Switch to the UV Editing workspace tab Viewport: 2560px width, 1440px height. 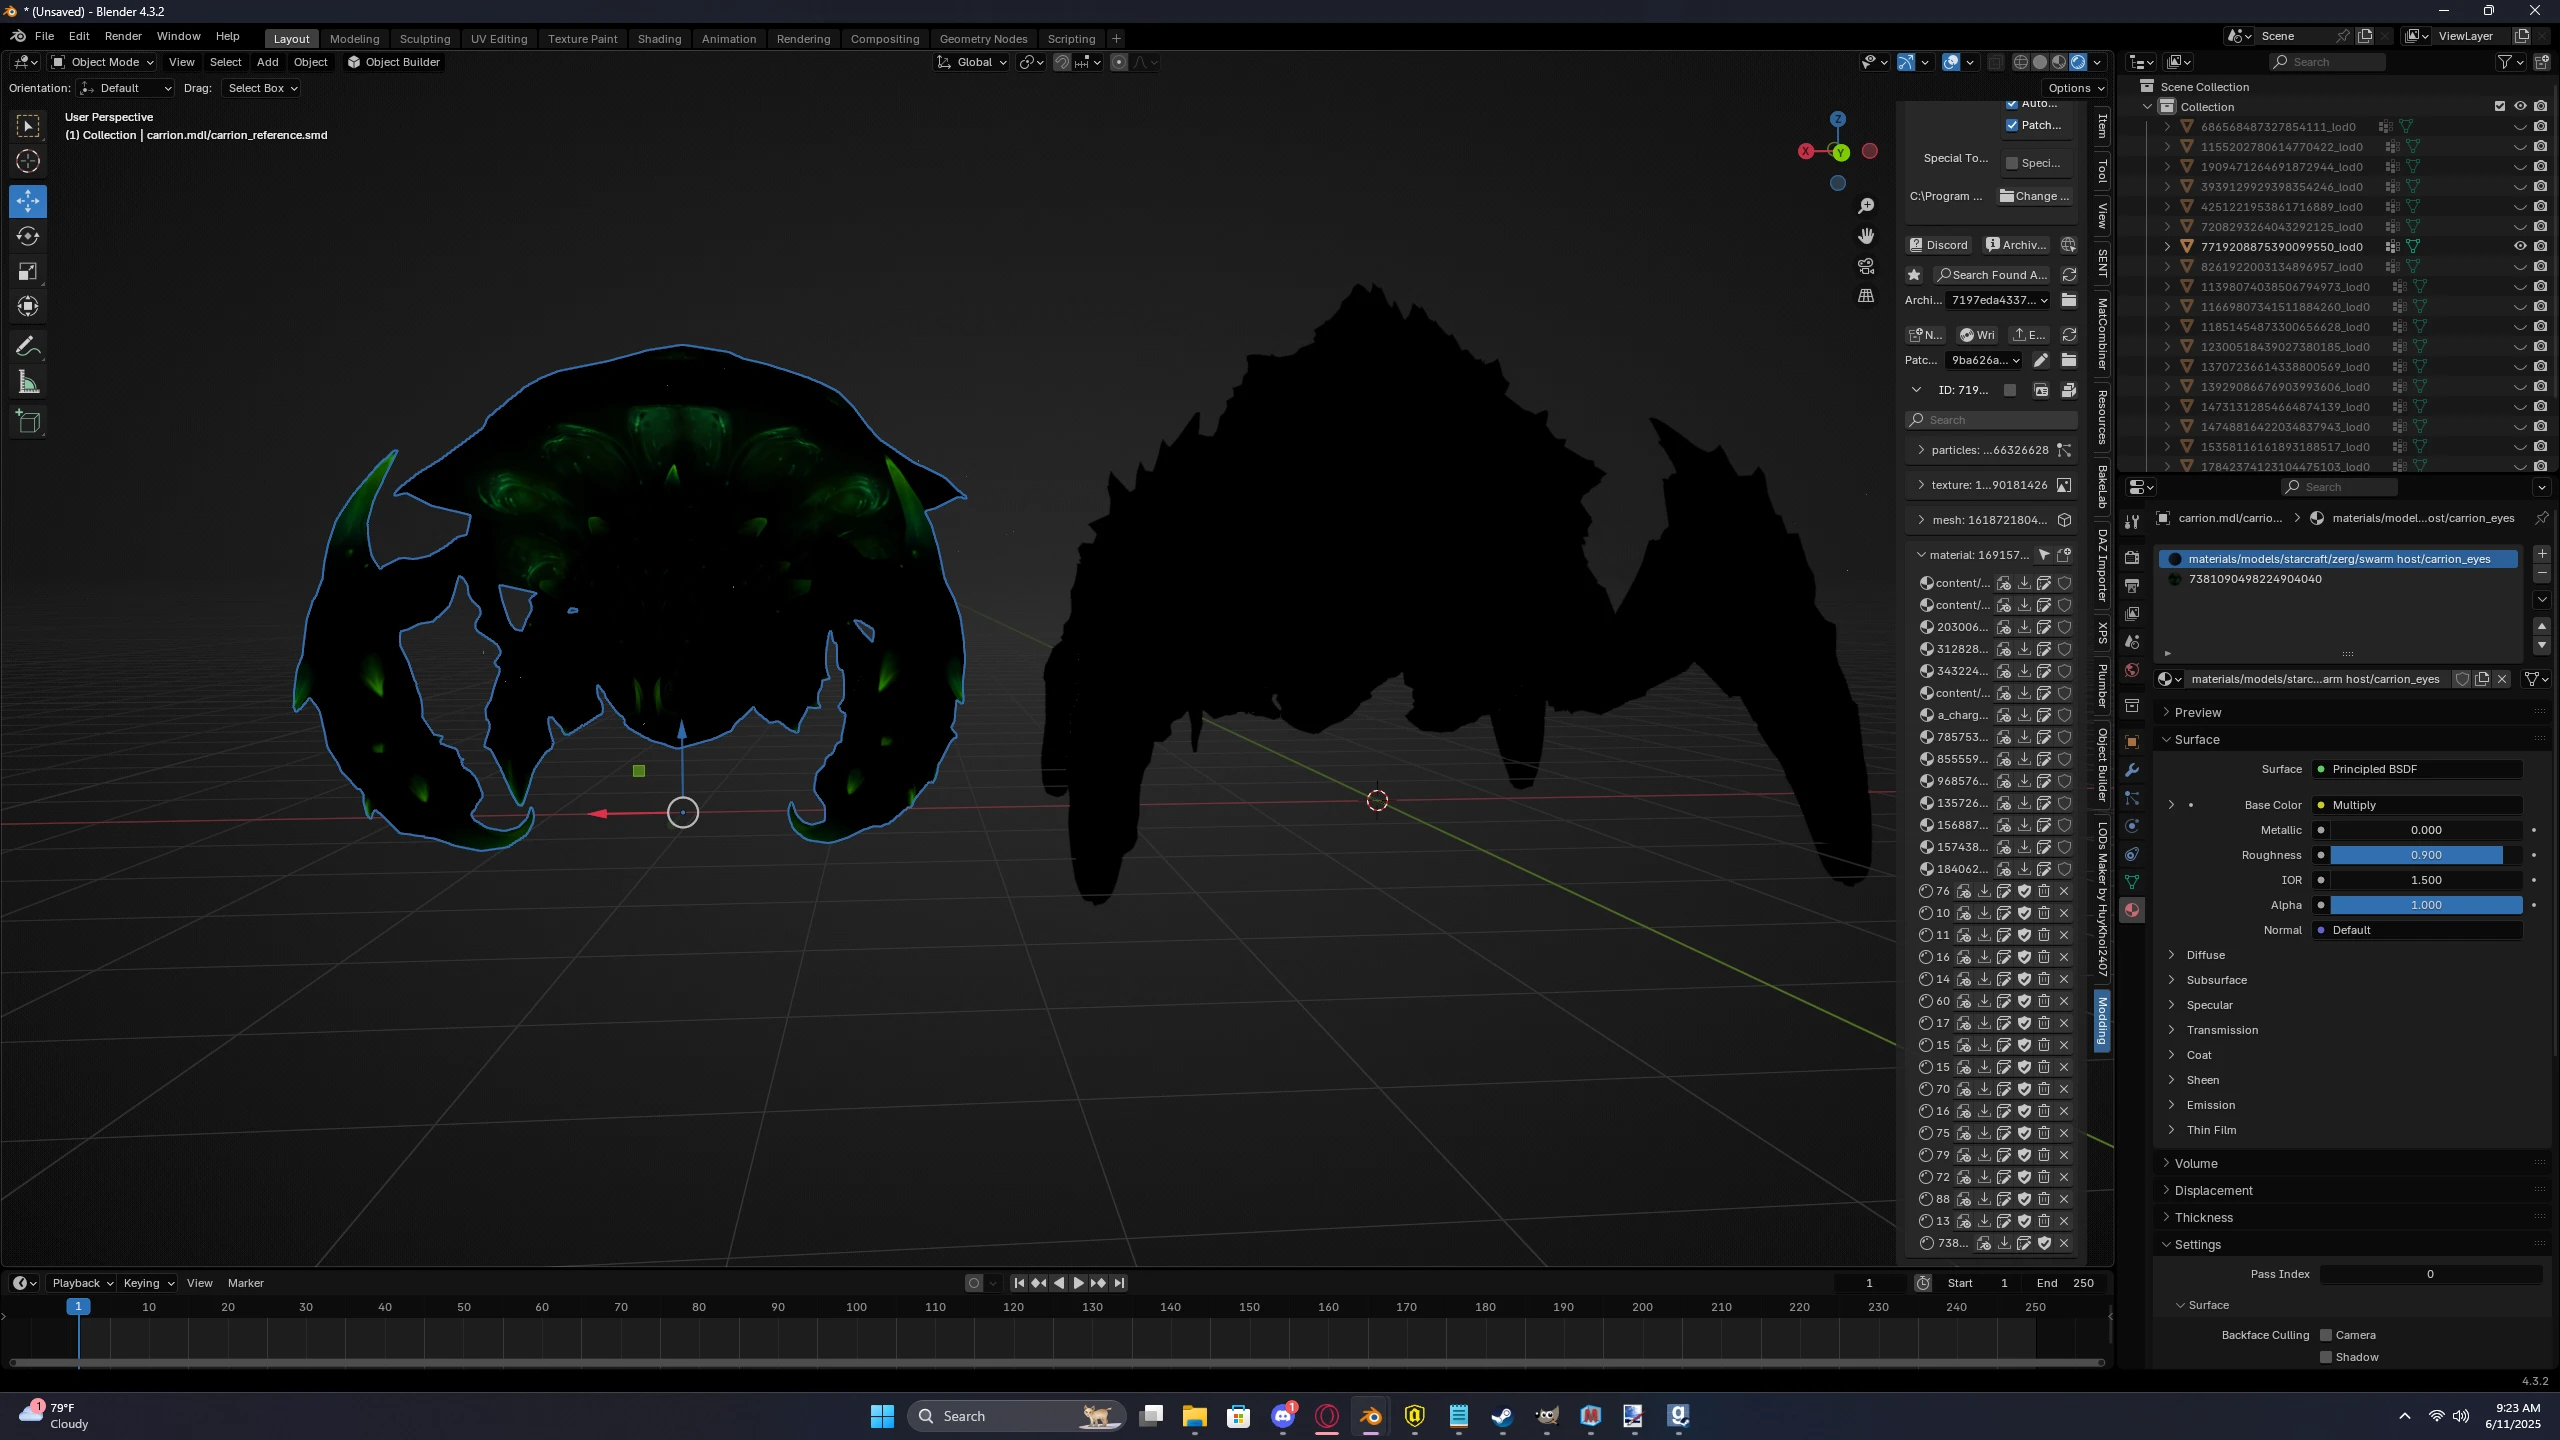click(498, 39)
